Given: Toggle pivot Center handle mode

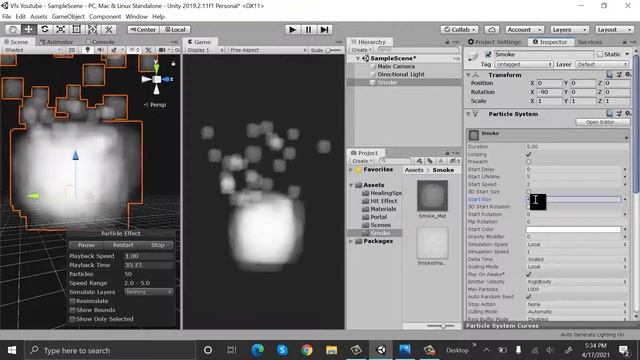Looking at the screenshot, I should coord(143,29).
